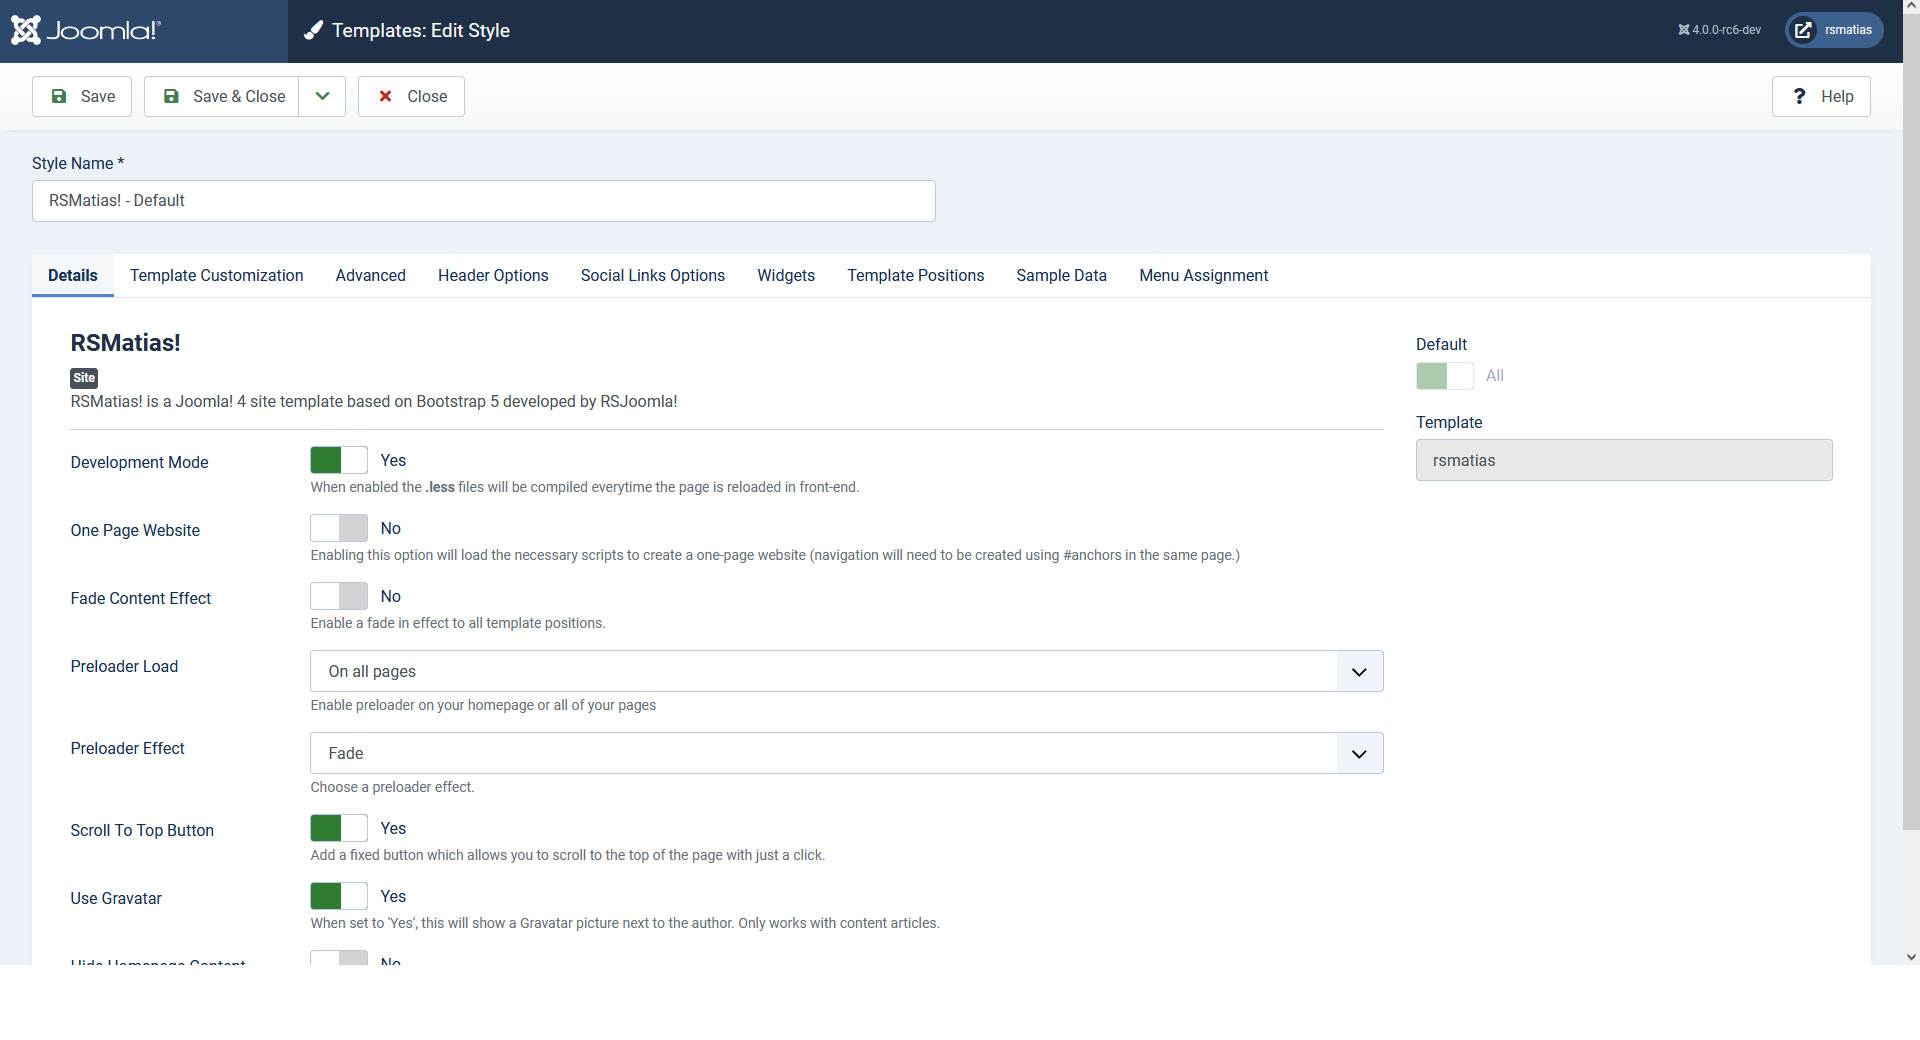Toggle One Page Website switch
Image resolution: width=1920 pixels, height=1040 pixels.
pyautogui.click(x=339, y=528)
